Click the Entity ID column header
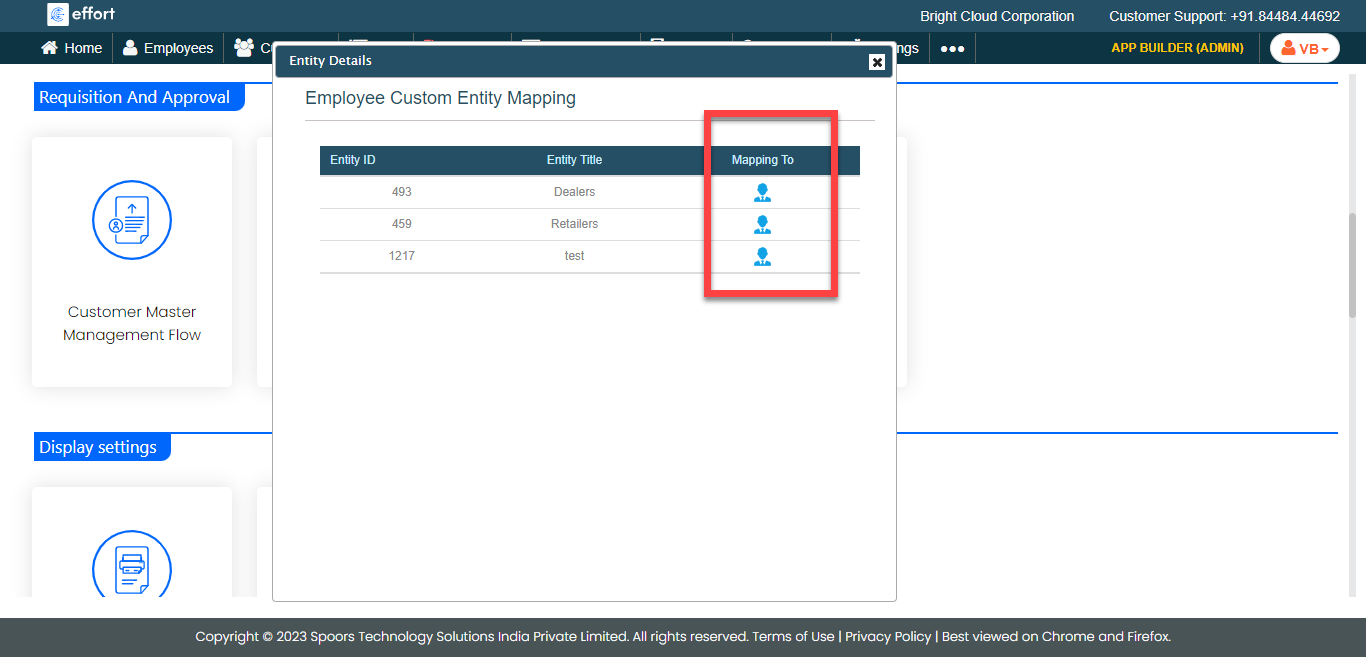The image size is (1366, 657). tap(353, 160)
